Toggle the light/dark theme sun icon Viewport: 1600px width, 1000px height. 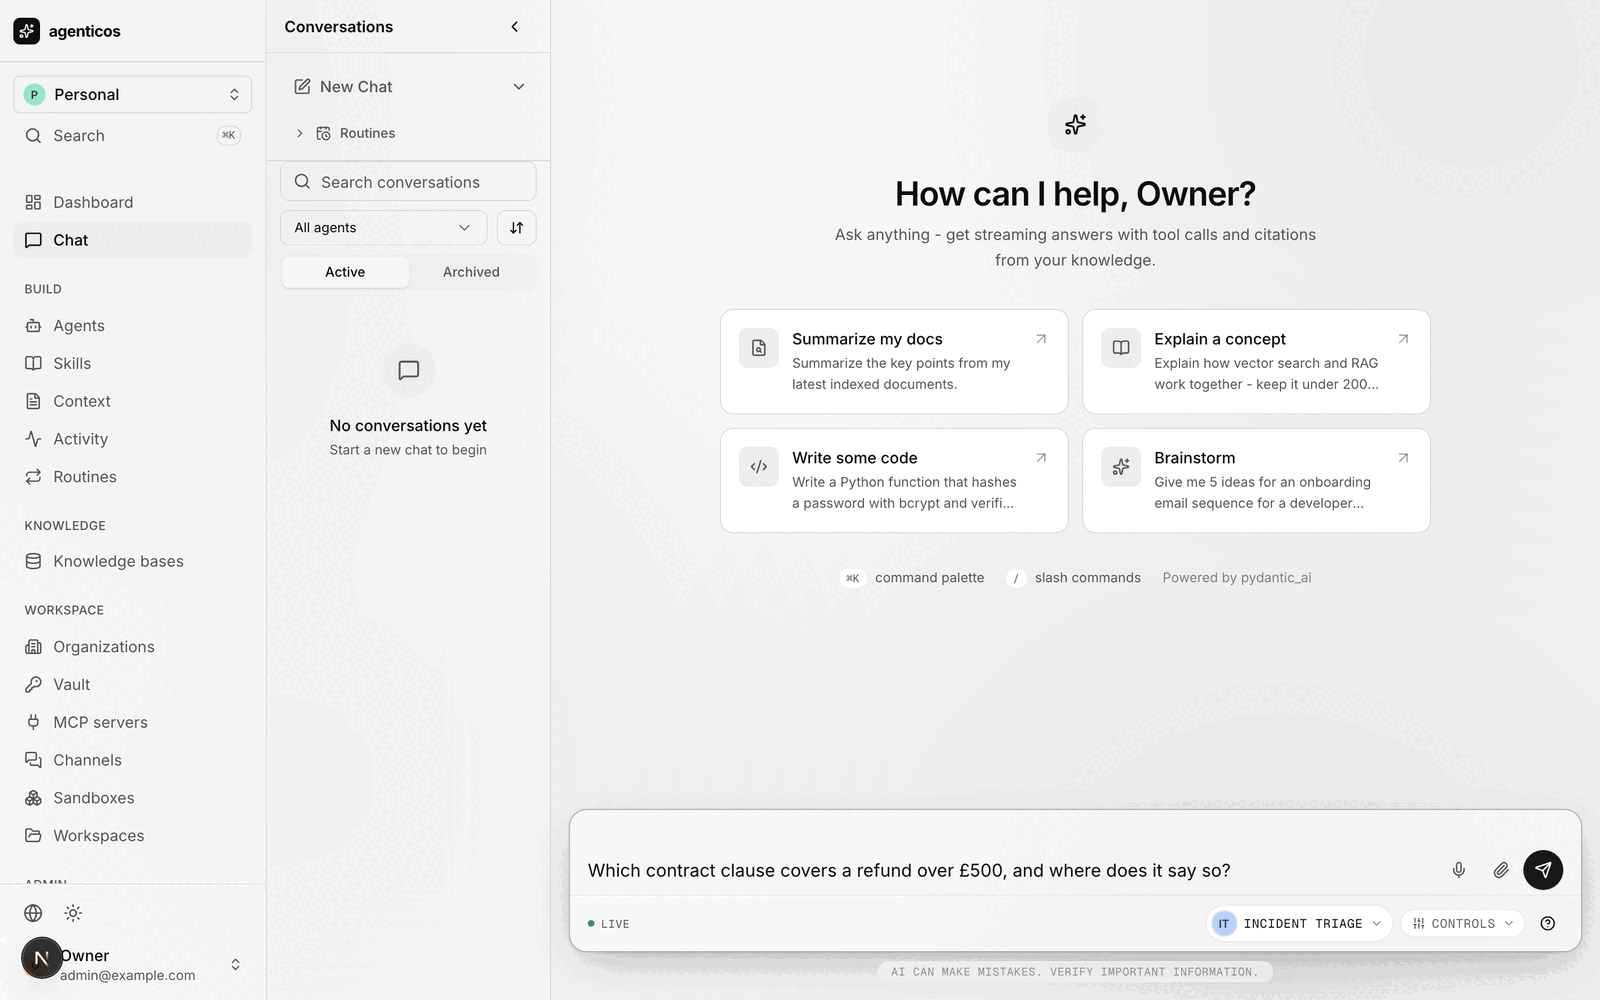point(73,913)
